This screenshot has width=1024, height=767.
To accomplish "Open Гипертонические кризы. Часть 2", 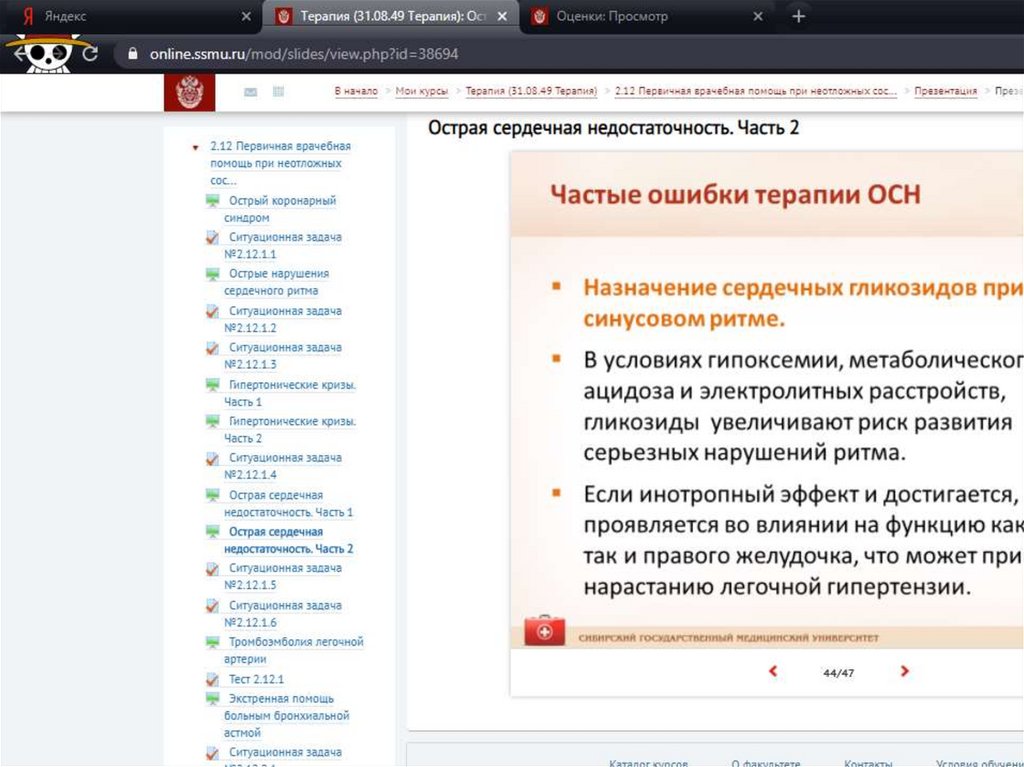I will pyautogui.click(x=290, y=430).
